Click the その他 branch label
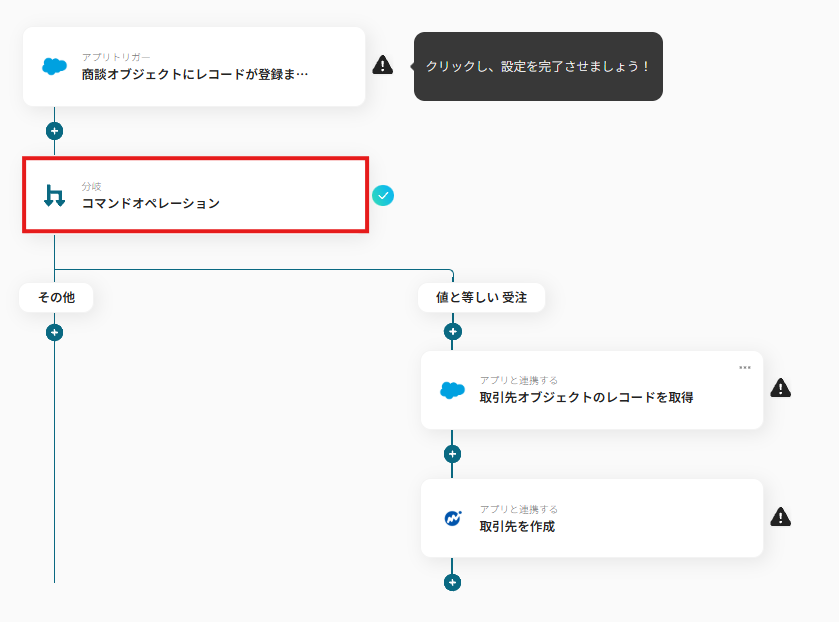This screenshot has height=622, width=839. click(x=56, y=297)
